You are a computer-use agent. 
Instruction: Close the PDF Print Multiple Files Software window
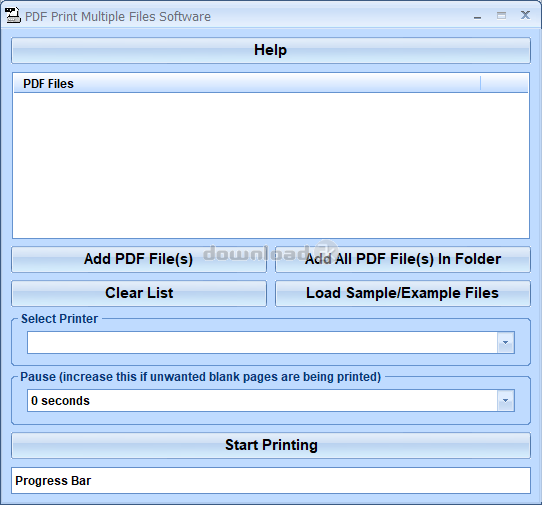tap(525, 15)
